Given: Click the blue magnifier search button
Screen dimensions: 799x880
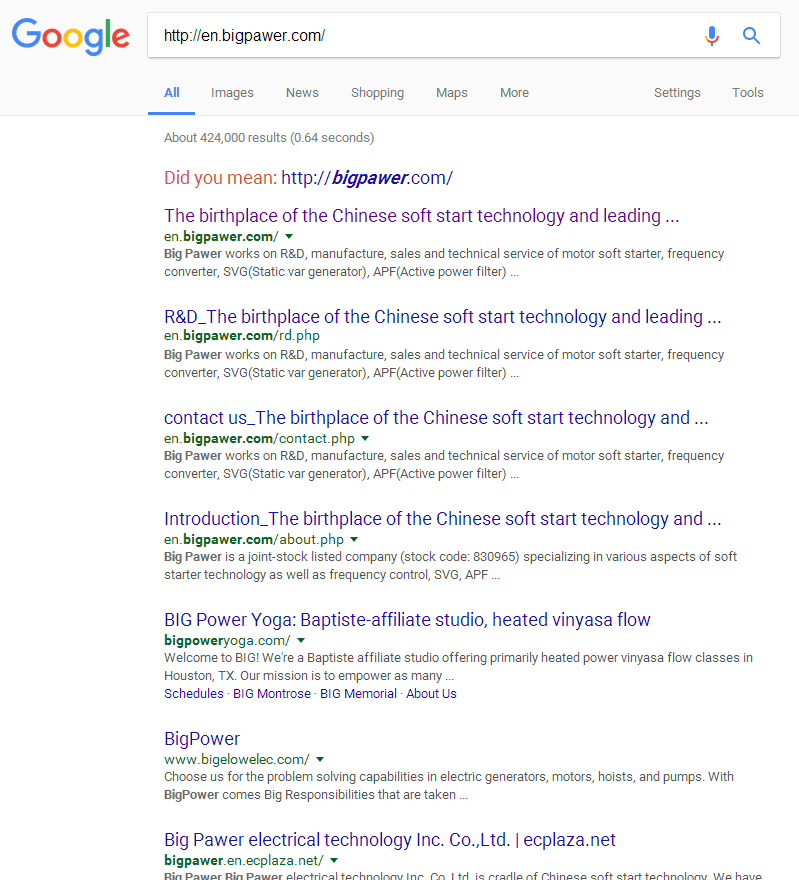Looking at the screenshot, I should point(751,36).
